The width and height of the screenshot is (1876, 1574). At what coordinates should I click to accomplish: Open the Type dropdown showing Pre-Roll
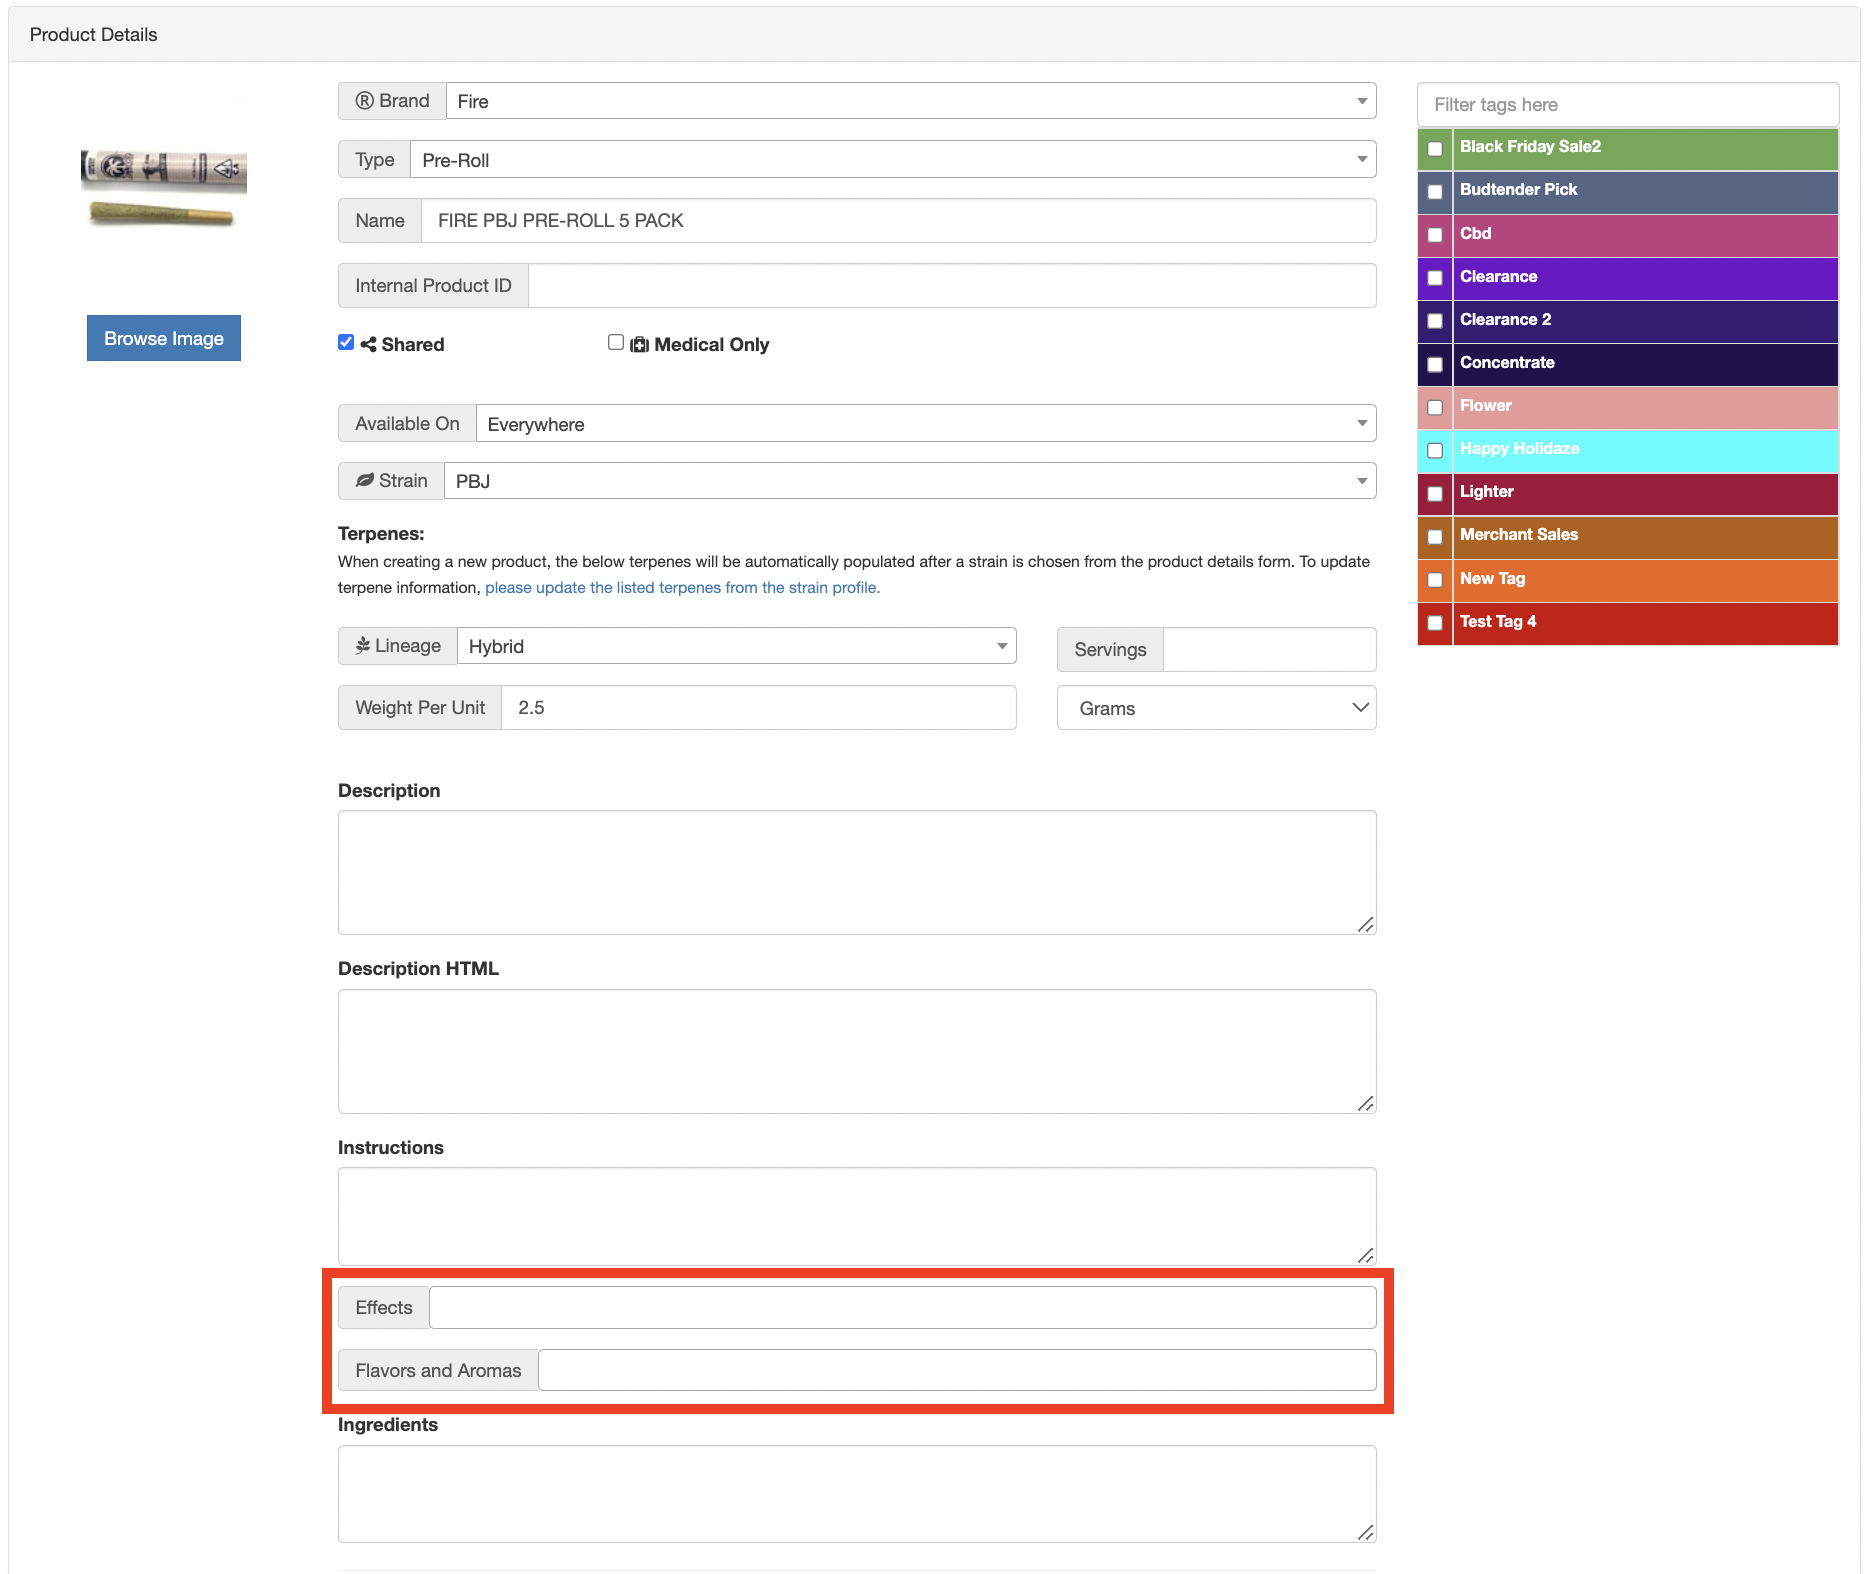(893, 160)
